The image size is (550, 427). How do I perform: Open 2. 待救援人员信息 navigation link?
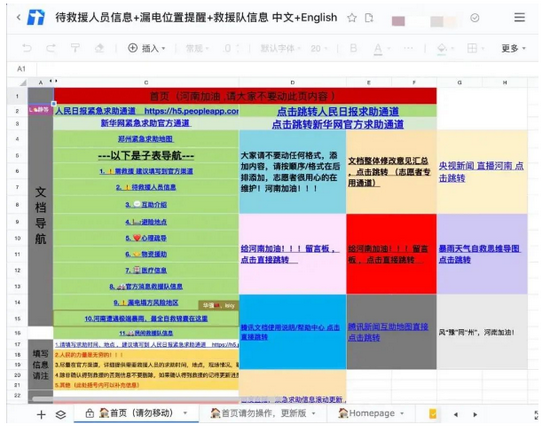pyautogui.click(x=146, y=187)
